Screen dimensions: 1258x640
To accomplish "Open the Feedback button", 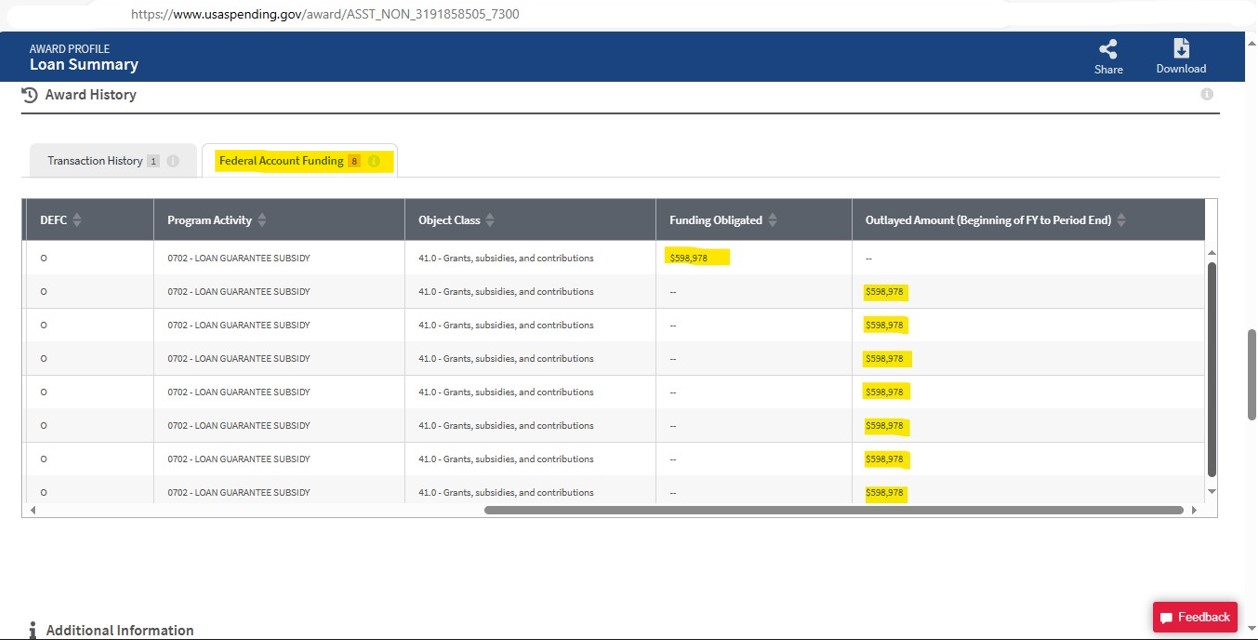I will pyautogui.click(x=1195, y=617).
